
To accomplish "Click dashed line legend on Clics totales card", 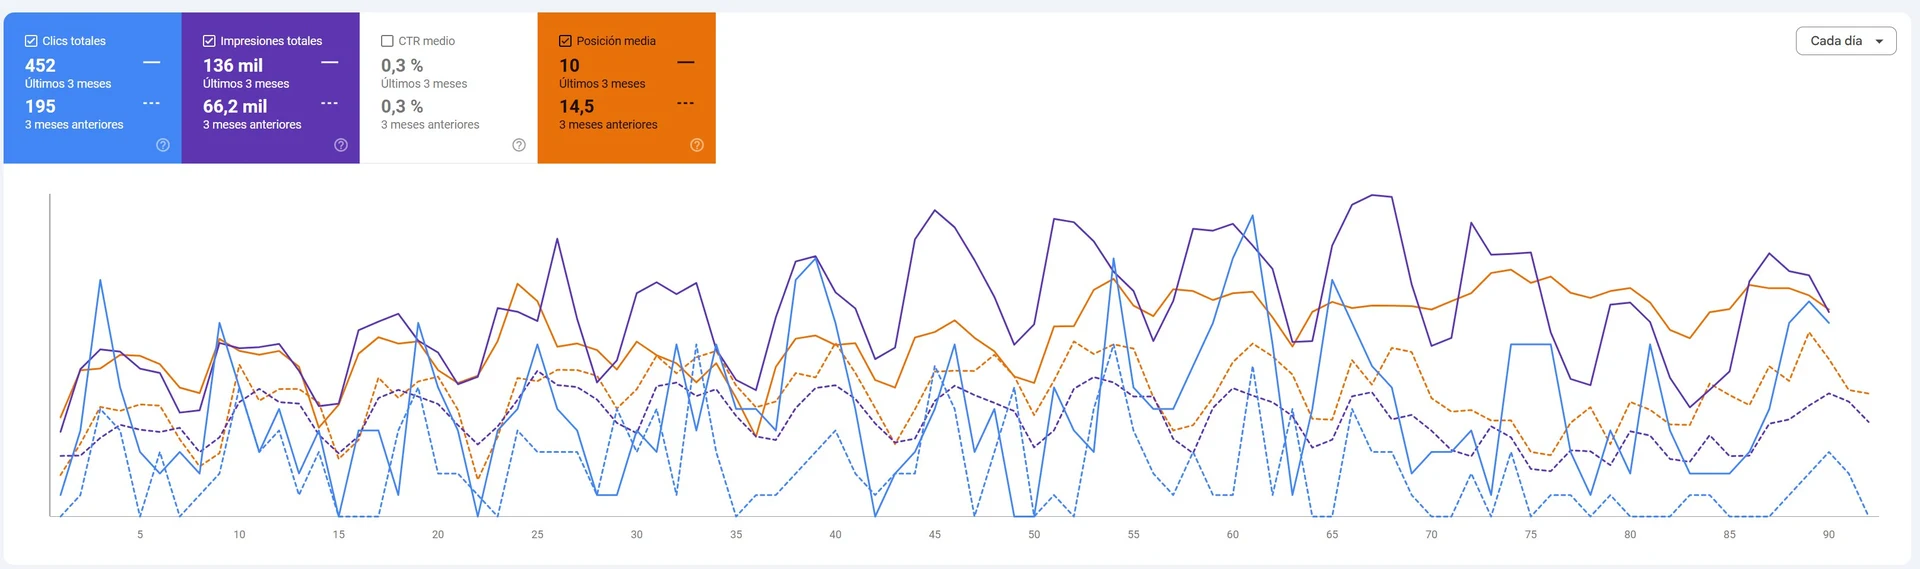I will click(x=152, y=103).
